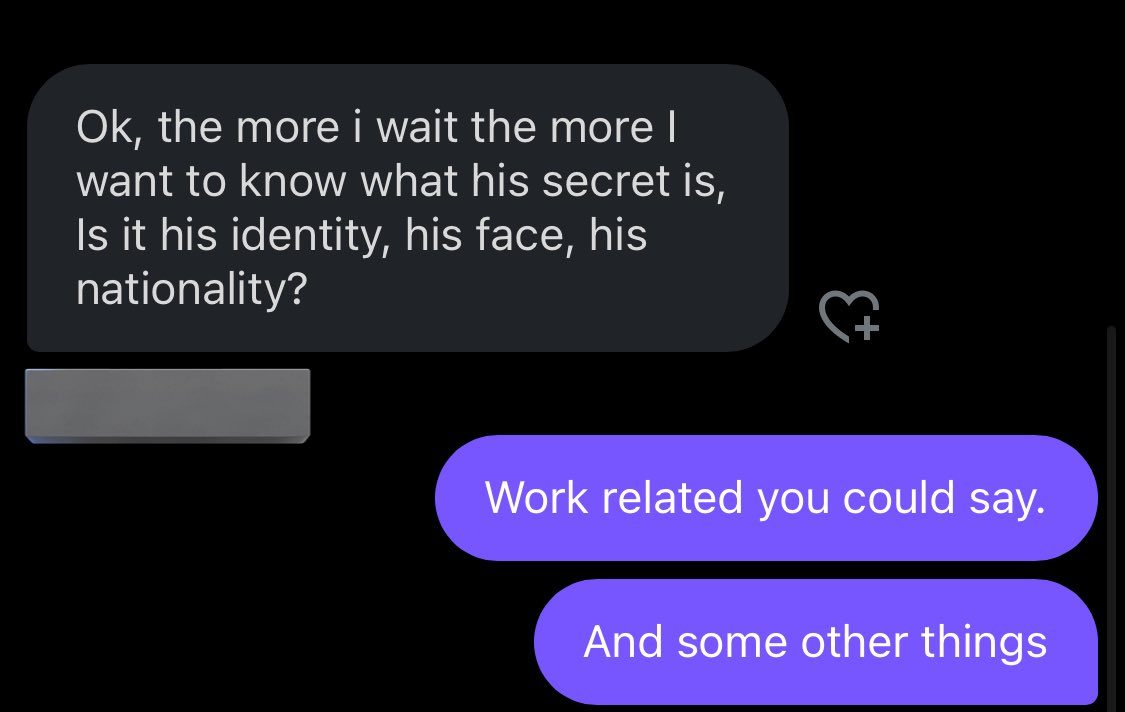Image resolution: width=1125 pixels, height=712 pixels.
Task: Click the word 'things' in the last bubble
Action: (x=984, y=643)
